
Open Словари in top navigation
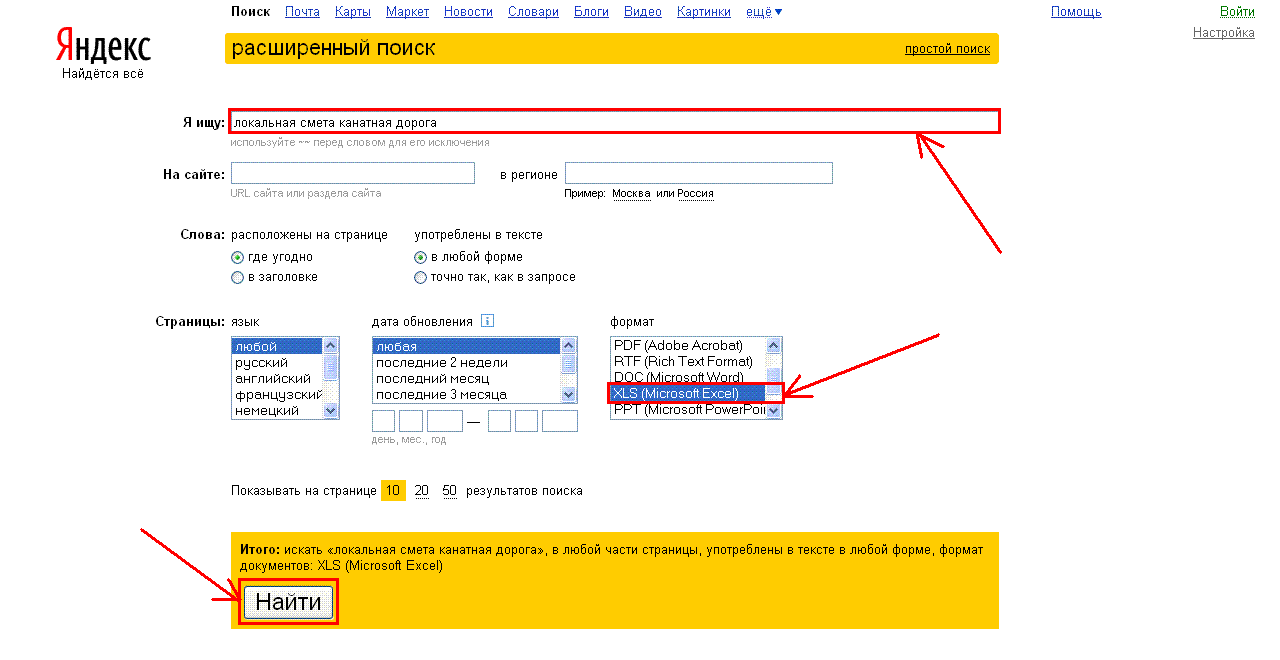[533, 12]
